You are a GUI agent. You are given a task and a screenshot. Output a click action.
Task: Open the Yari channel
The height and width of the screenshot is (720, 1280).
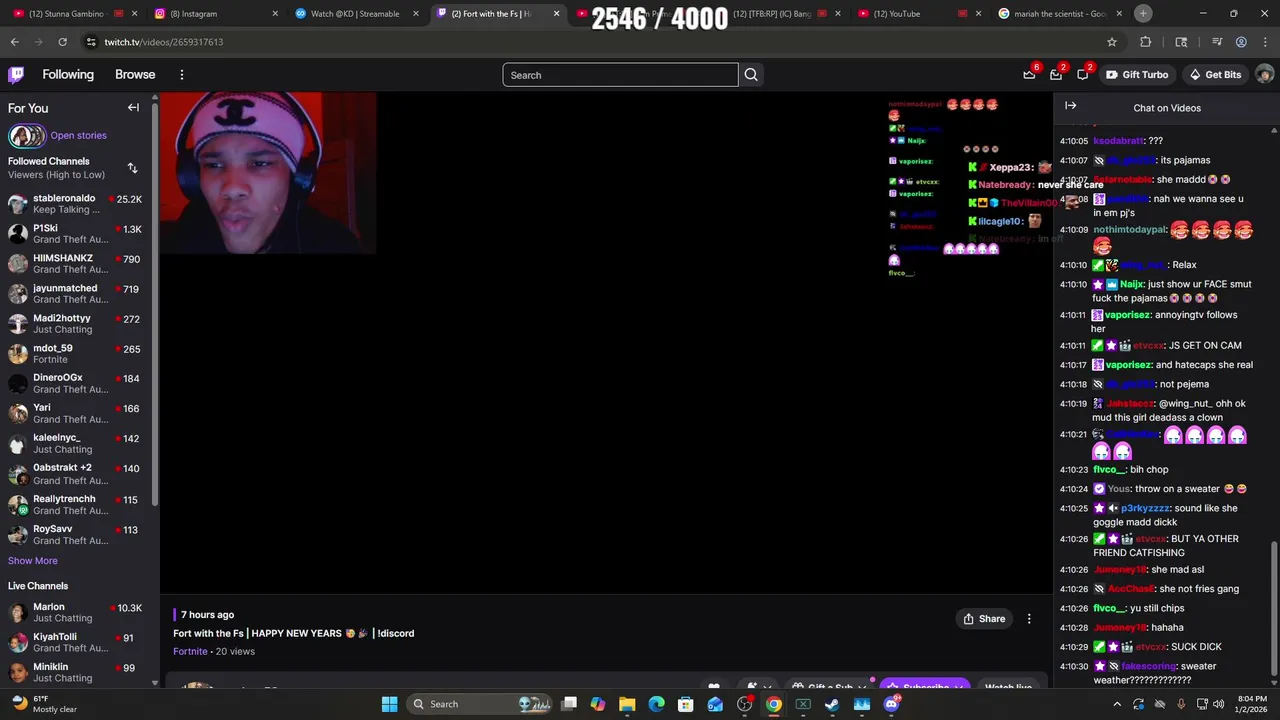click(x=77, y=413)
